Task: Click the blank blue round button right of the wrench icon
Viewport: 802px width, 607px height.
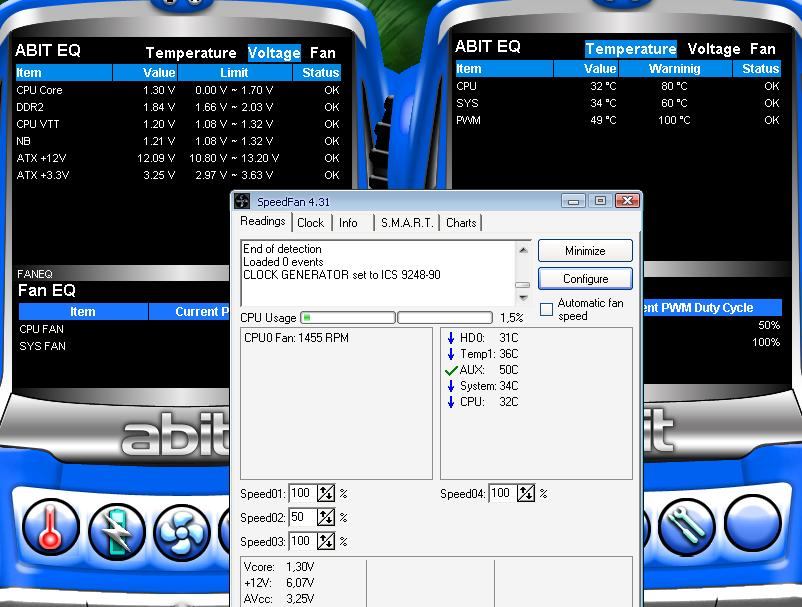Action: coord(753,523)
